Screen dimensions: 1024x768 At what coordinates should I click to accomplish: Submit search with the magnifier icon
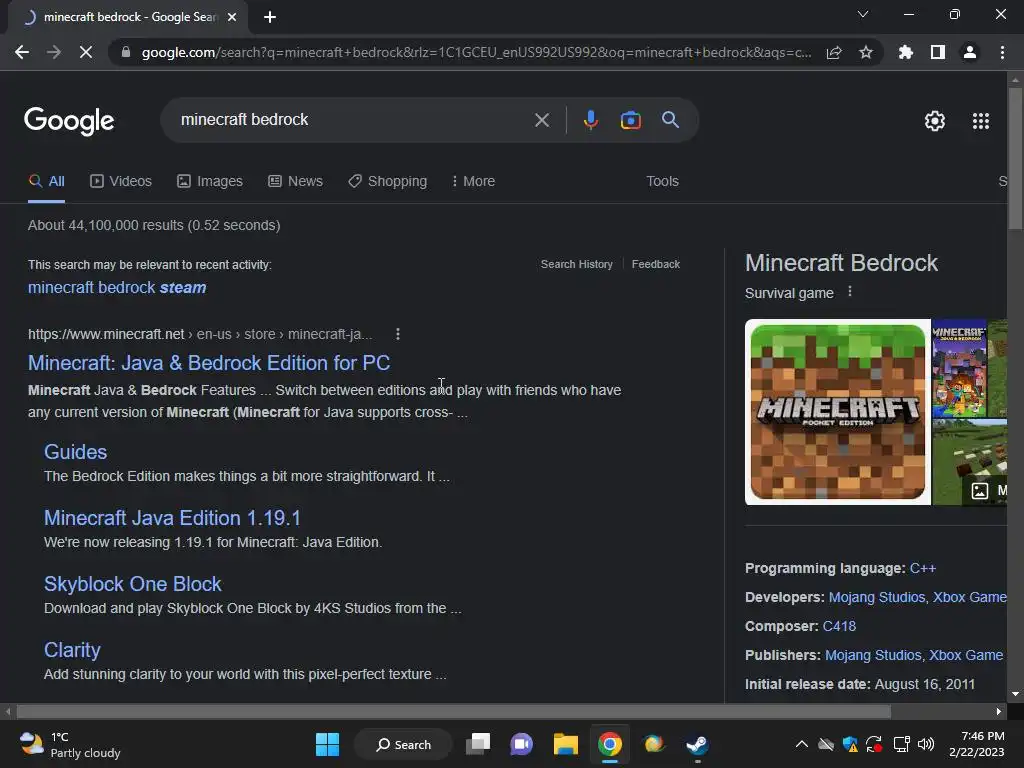point(671,120)
